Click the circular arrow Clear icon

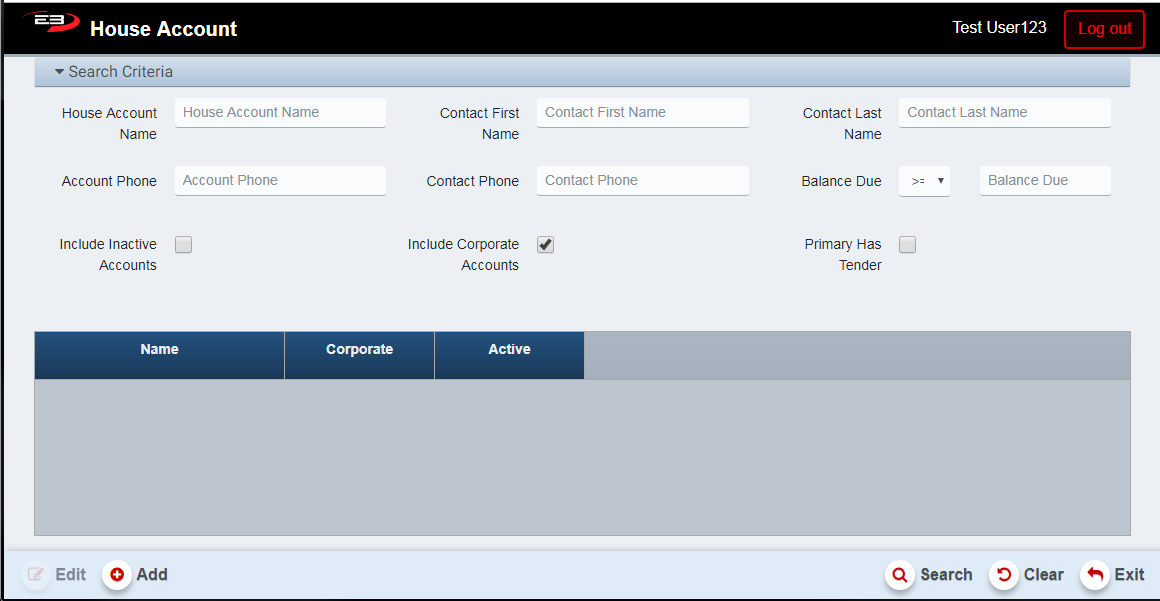(1004, 575)
